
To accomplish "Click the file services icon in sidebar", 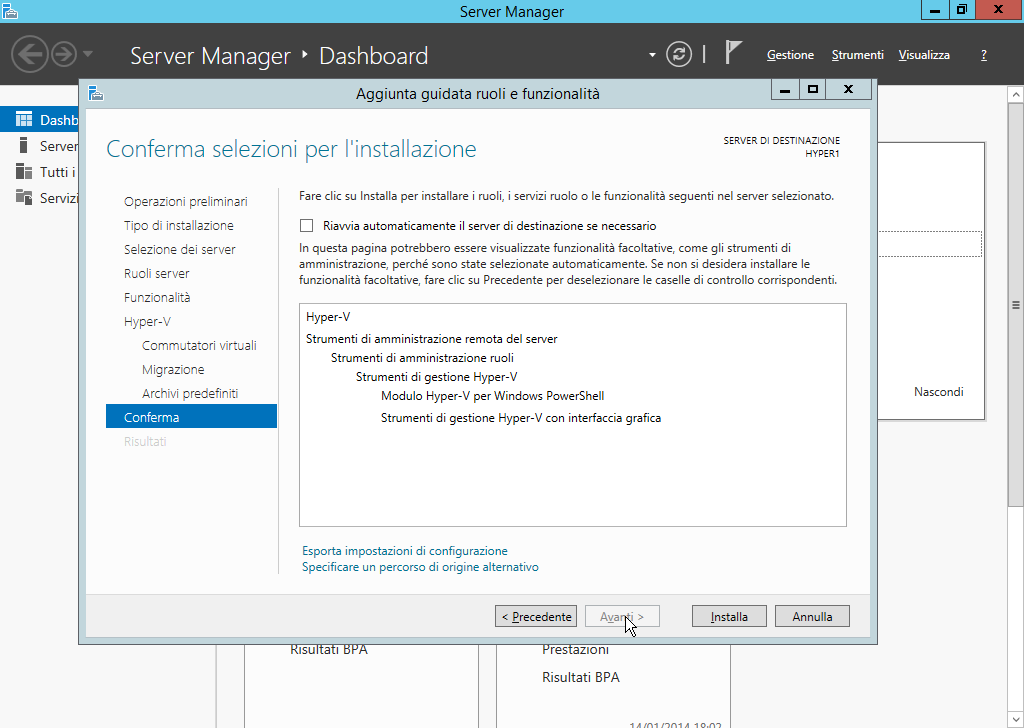I will [x=24, y=198].
